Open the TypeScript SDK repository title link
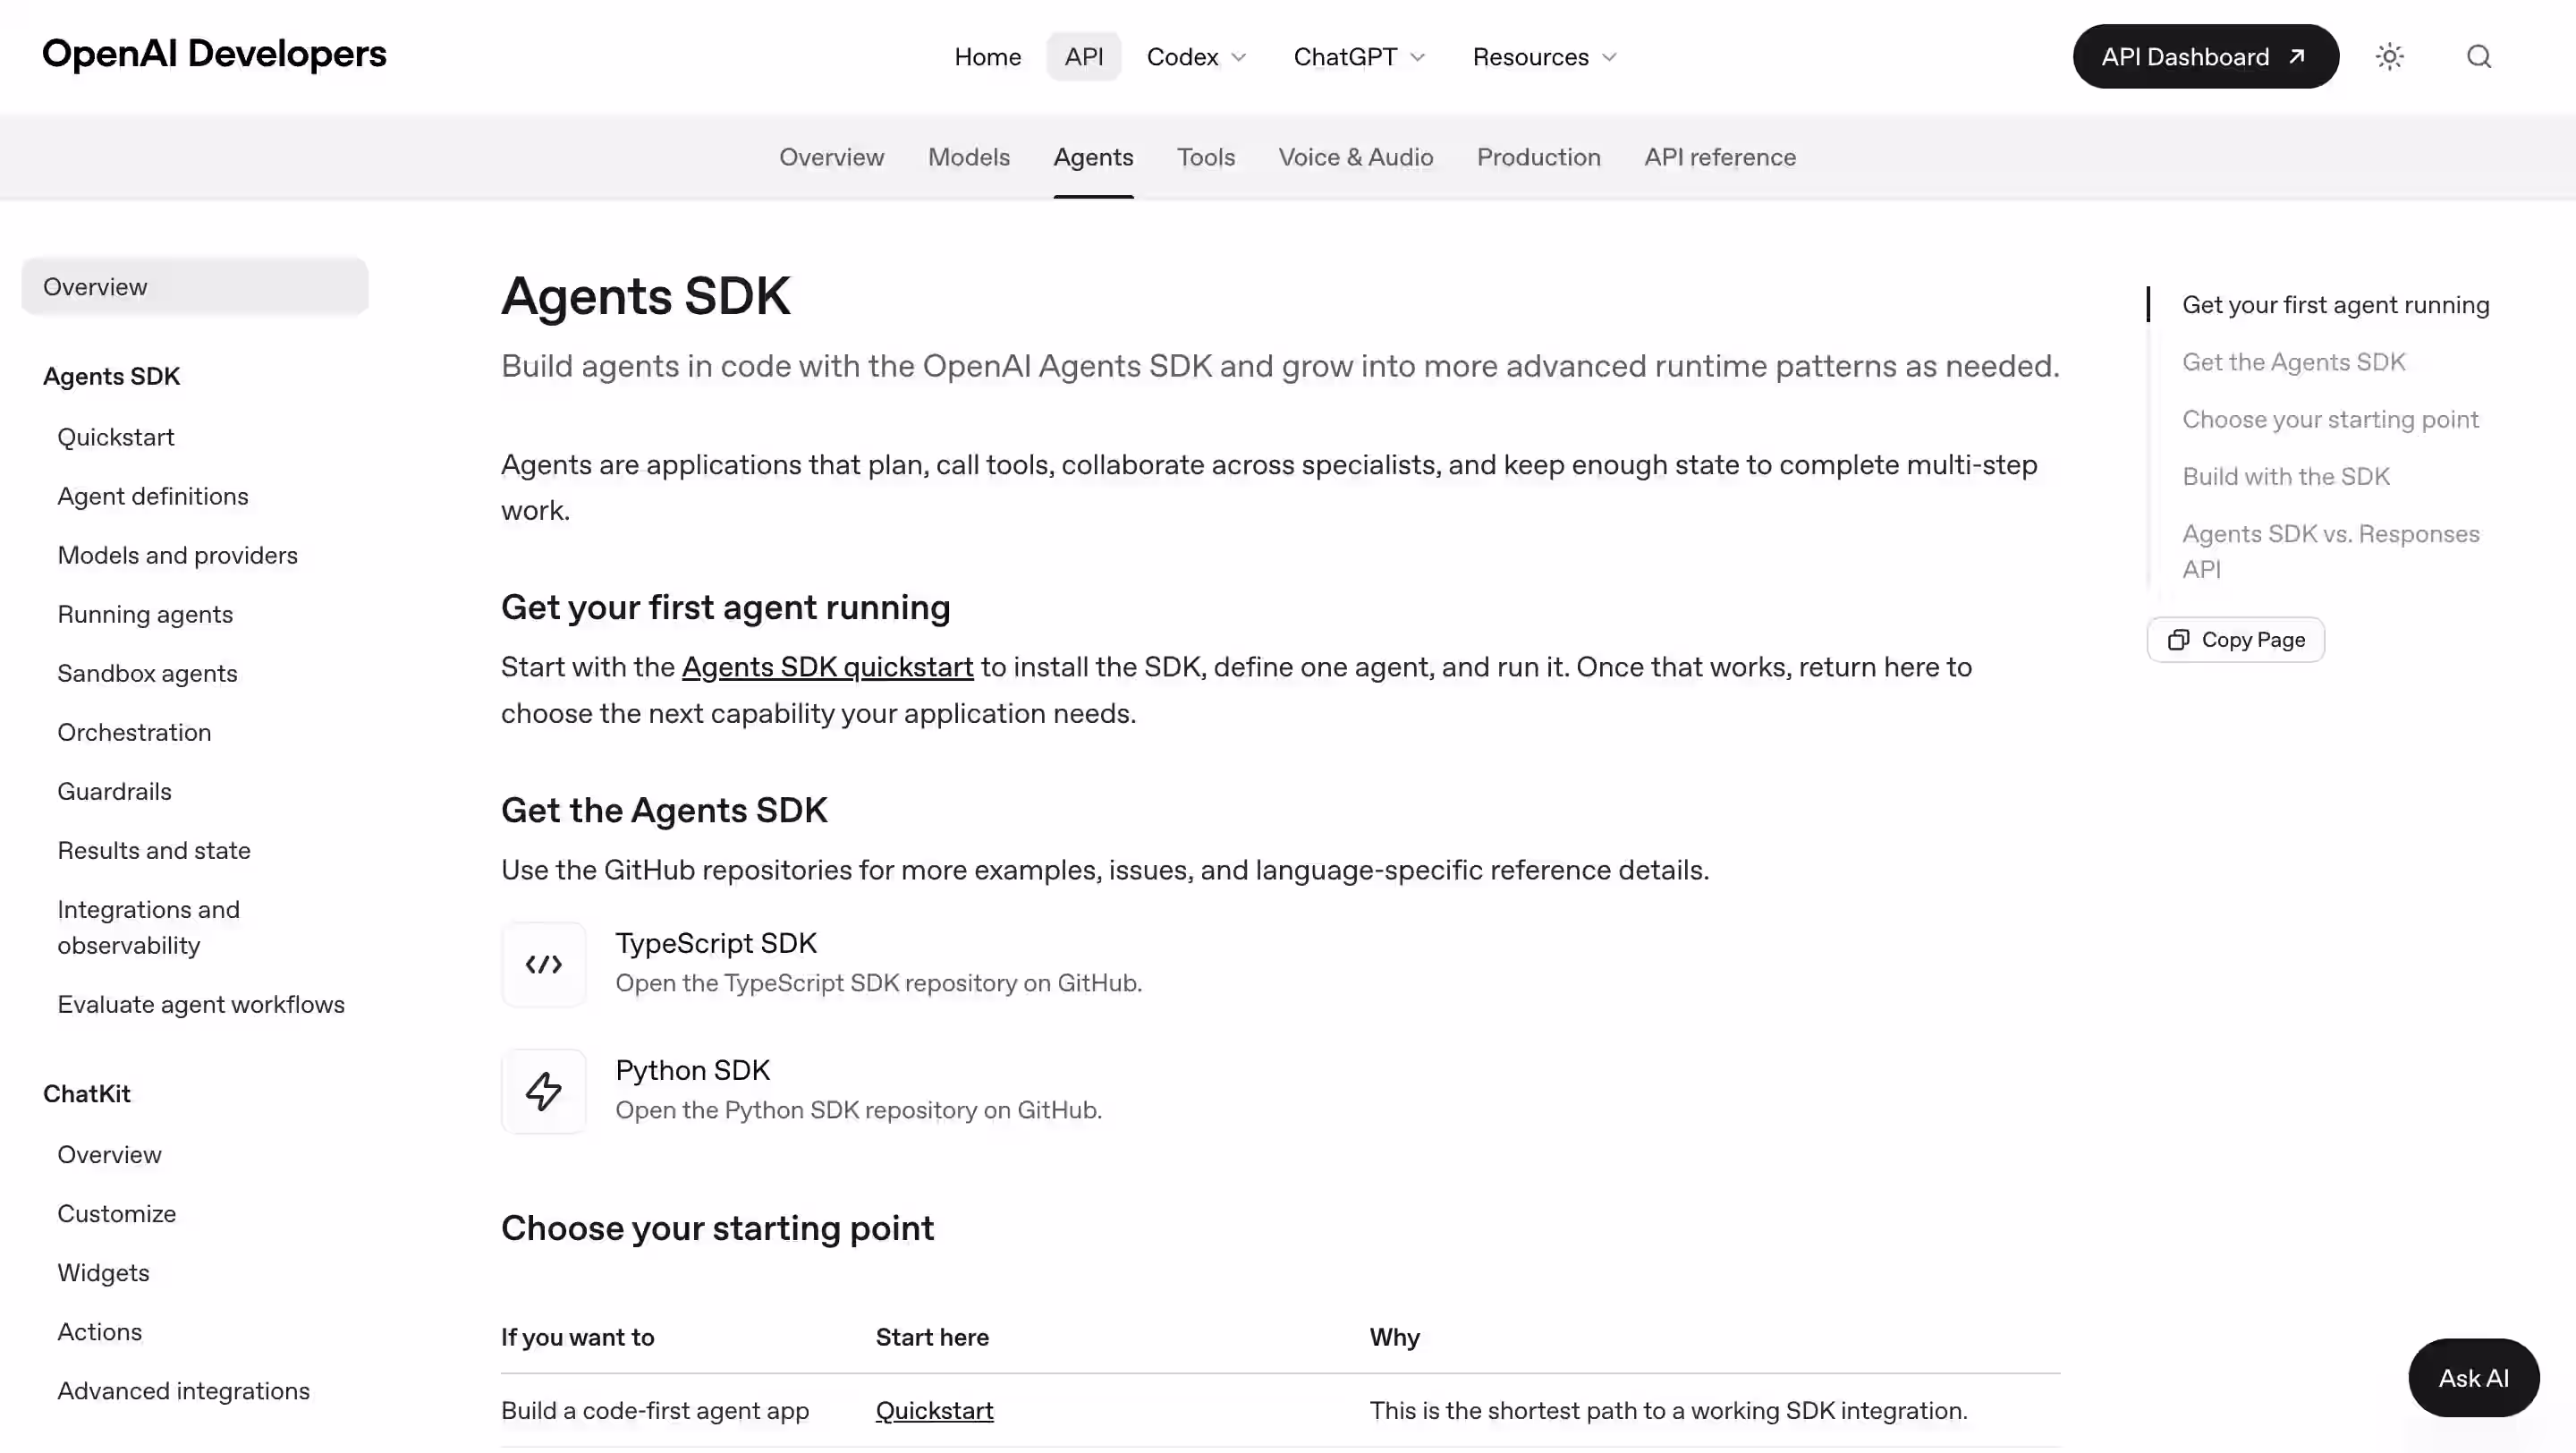 pyautogui.click(x=716, y=943)
